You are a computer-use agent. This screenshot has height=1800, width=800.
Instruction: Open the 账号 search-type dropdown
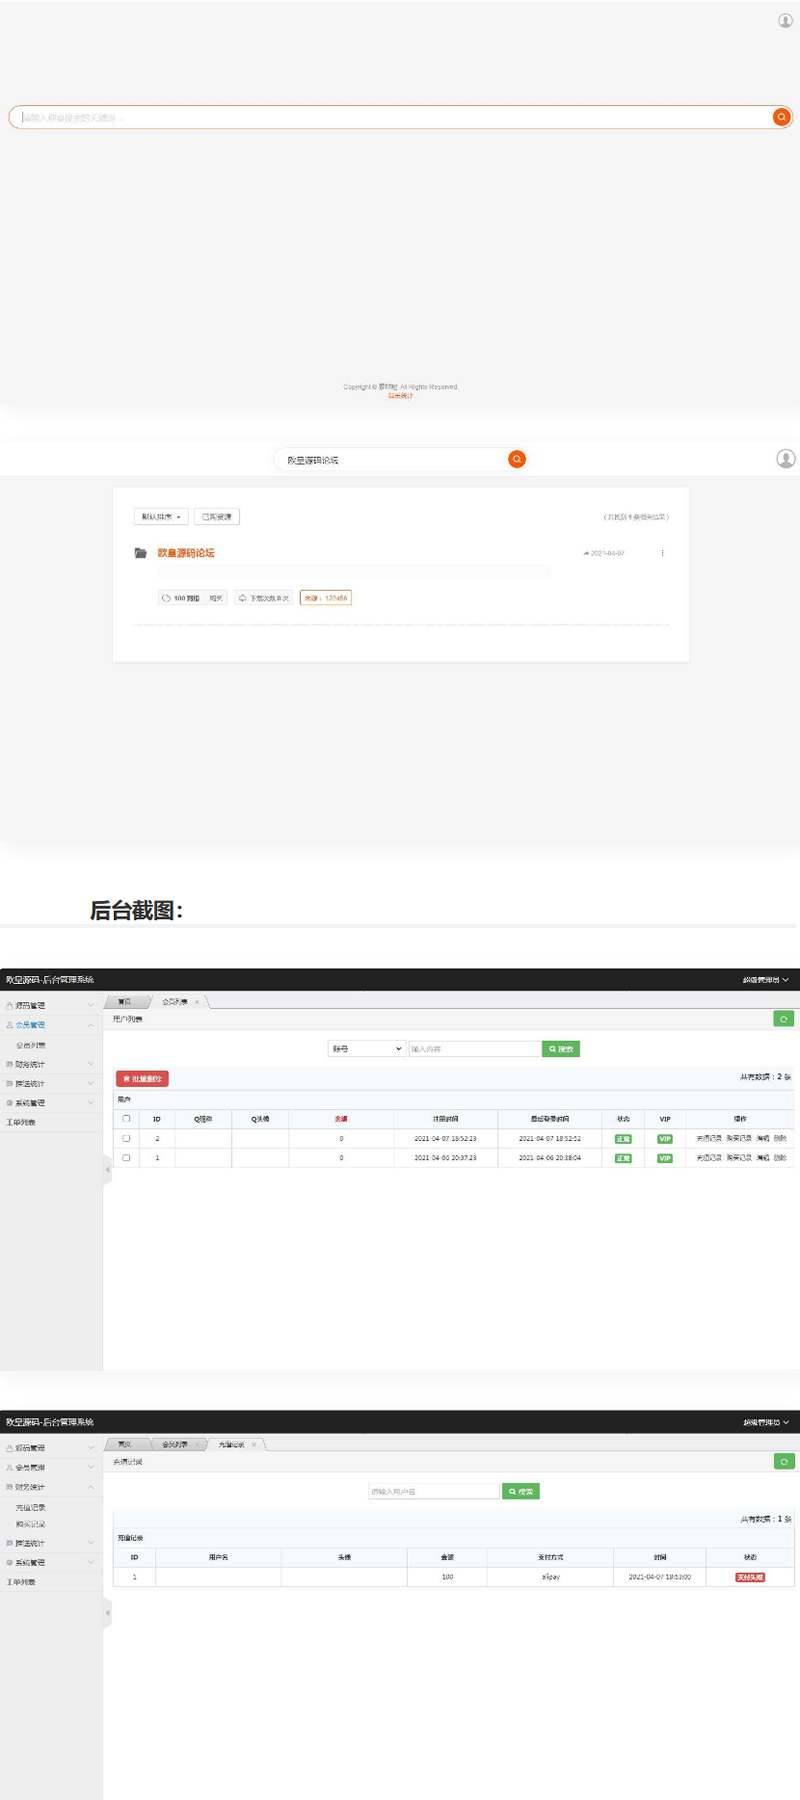[366, 1049]
